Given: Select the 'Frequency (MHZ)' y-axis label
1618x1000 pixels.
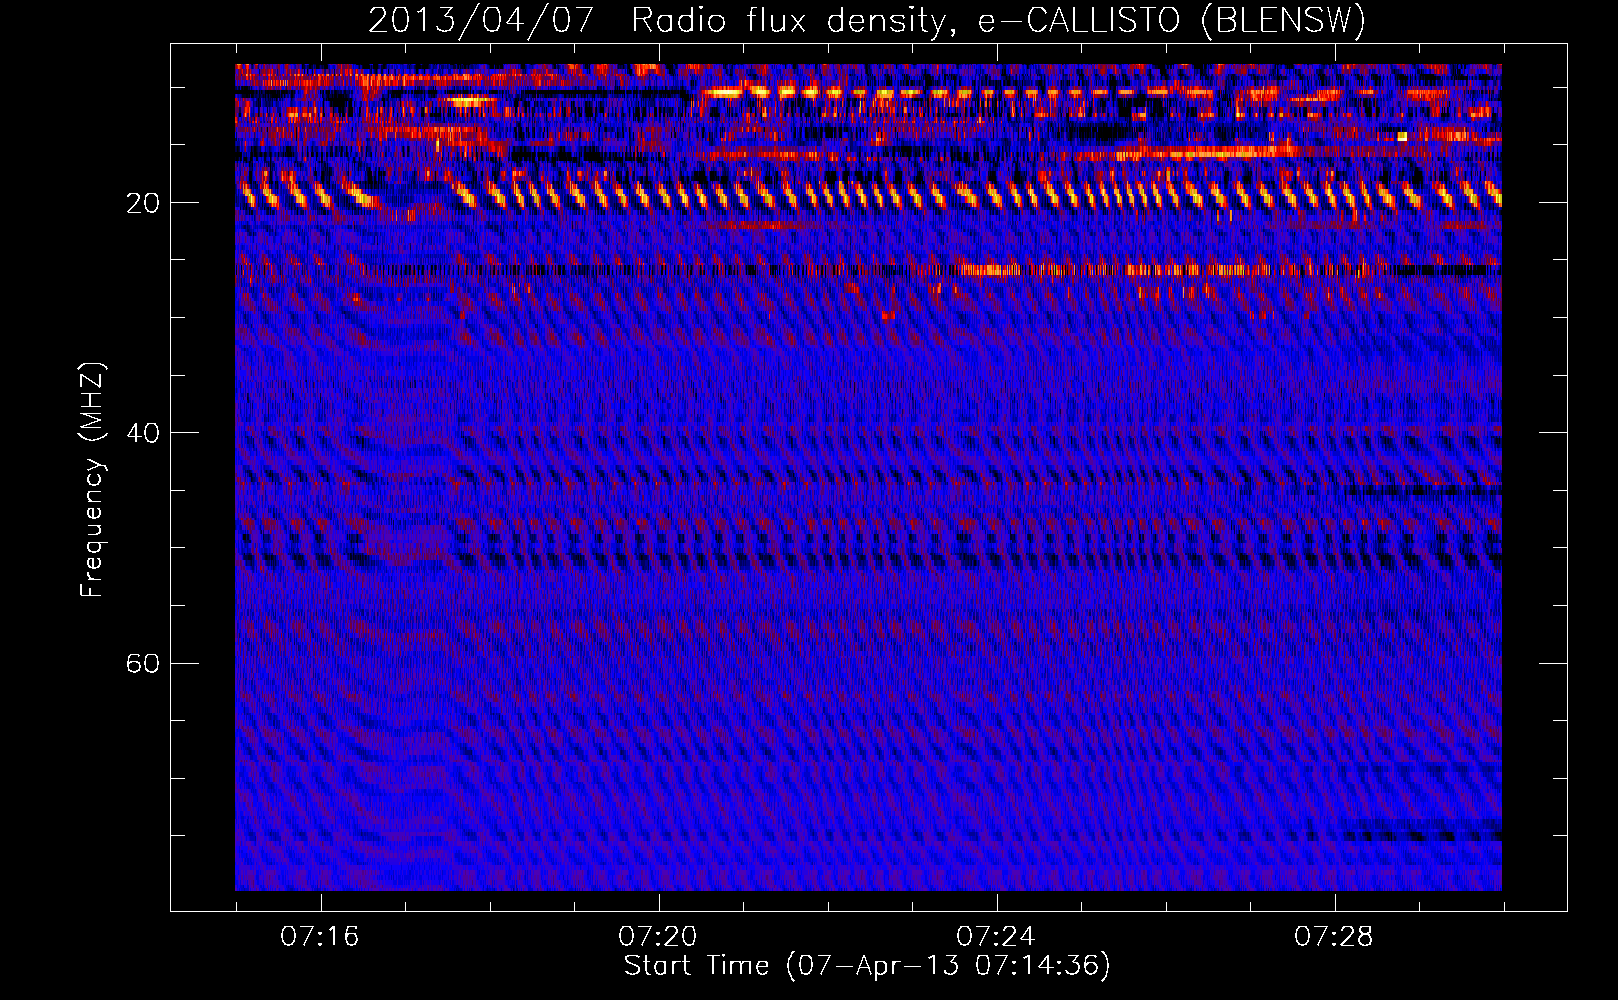Looking at the screenshot, I should click(91, 480).
